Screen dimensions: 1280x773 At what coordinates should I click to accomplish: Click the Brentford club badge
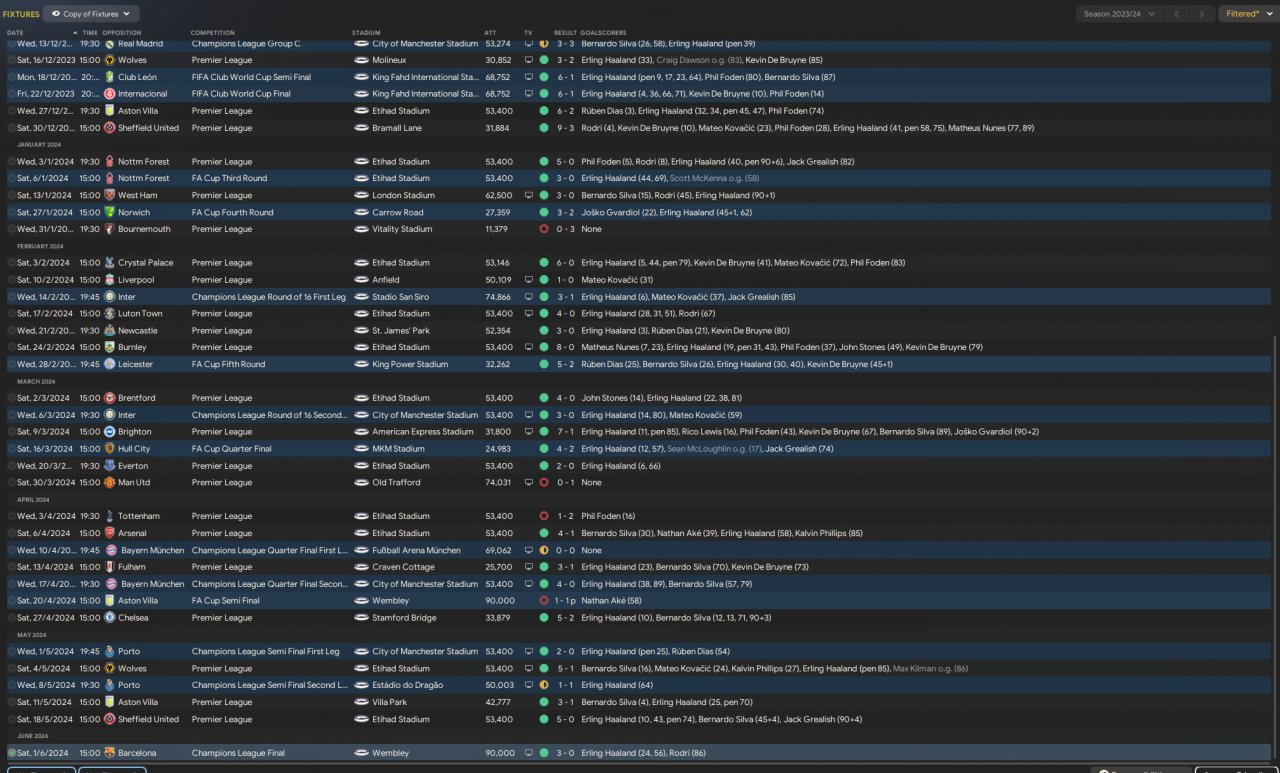[x=109, y=398]
